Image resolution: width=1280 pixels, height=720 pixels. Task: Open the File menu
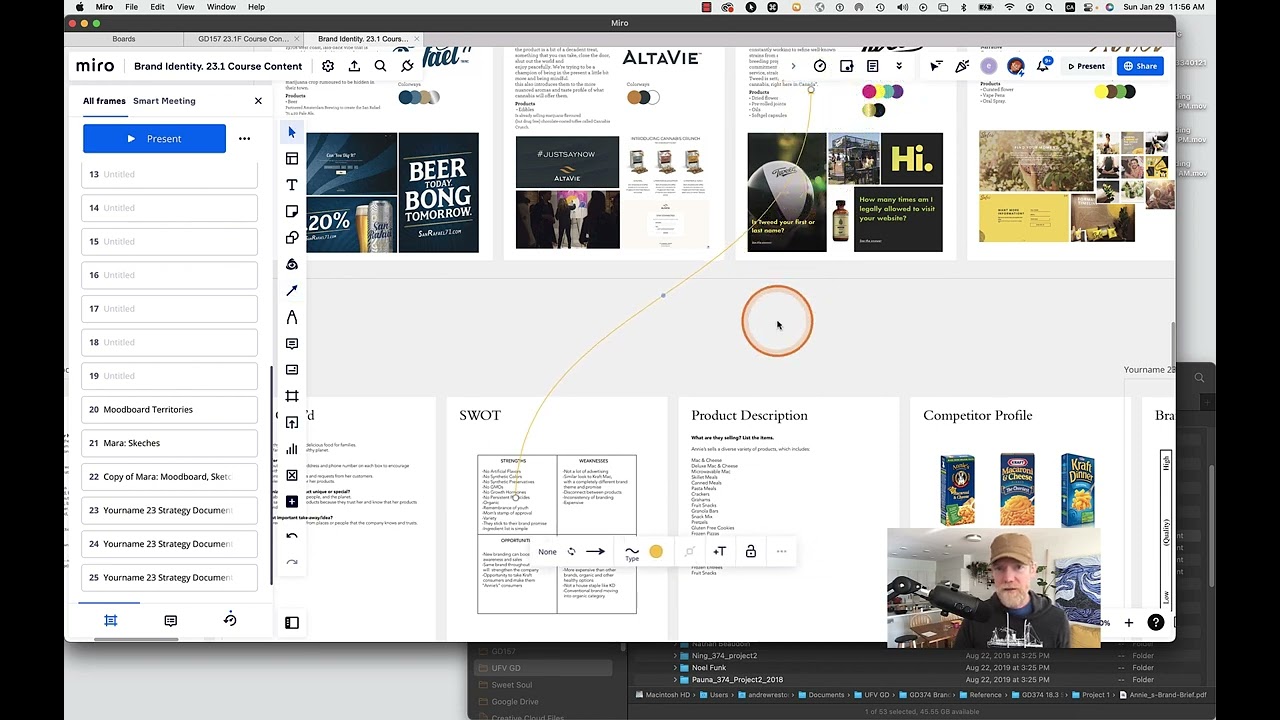[131, 7]
